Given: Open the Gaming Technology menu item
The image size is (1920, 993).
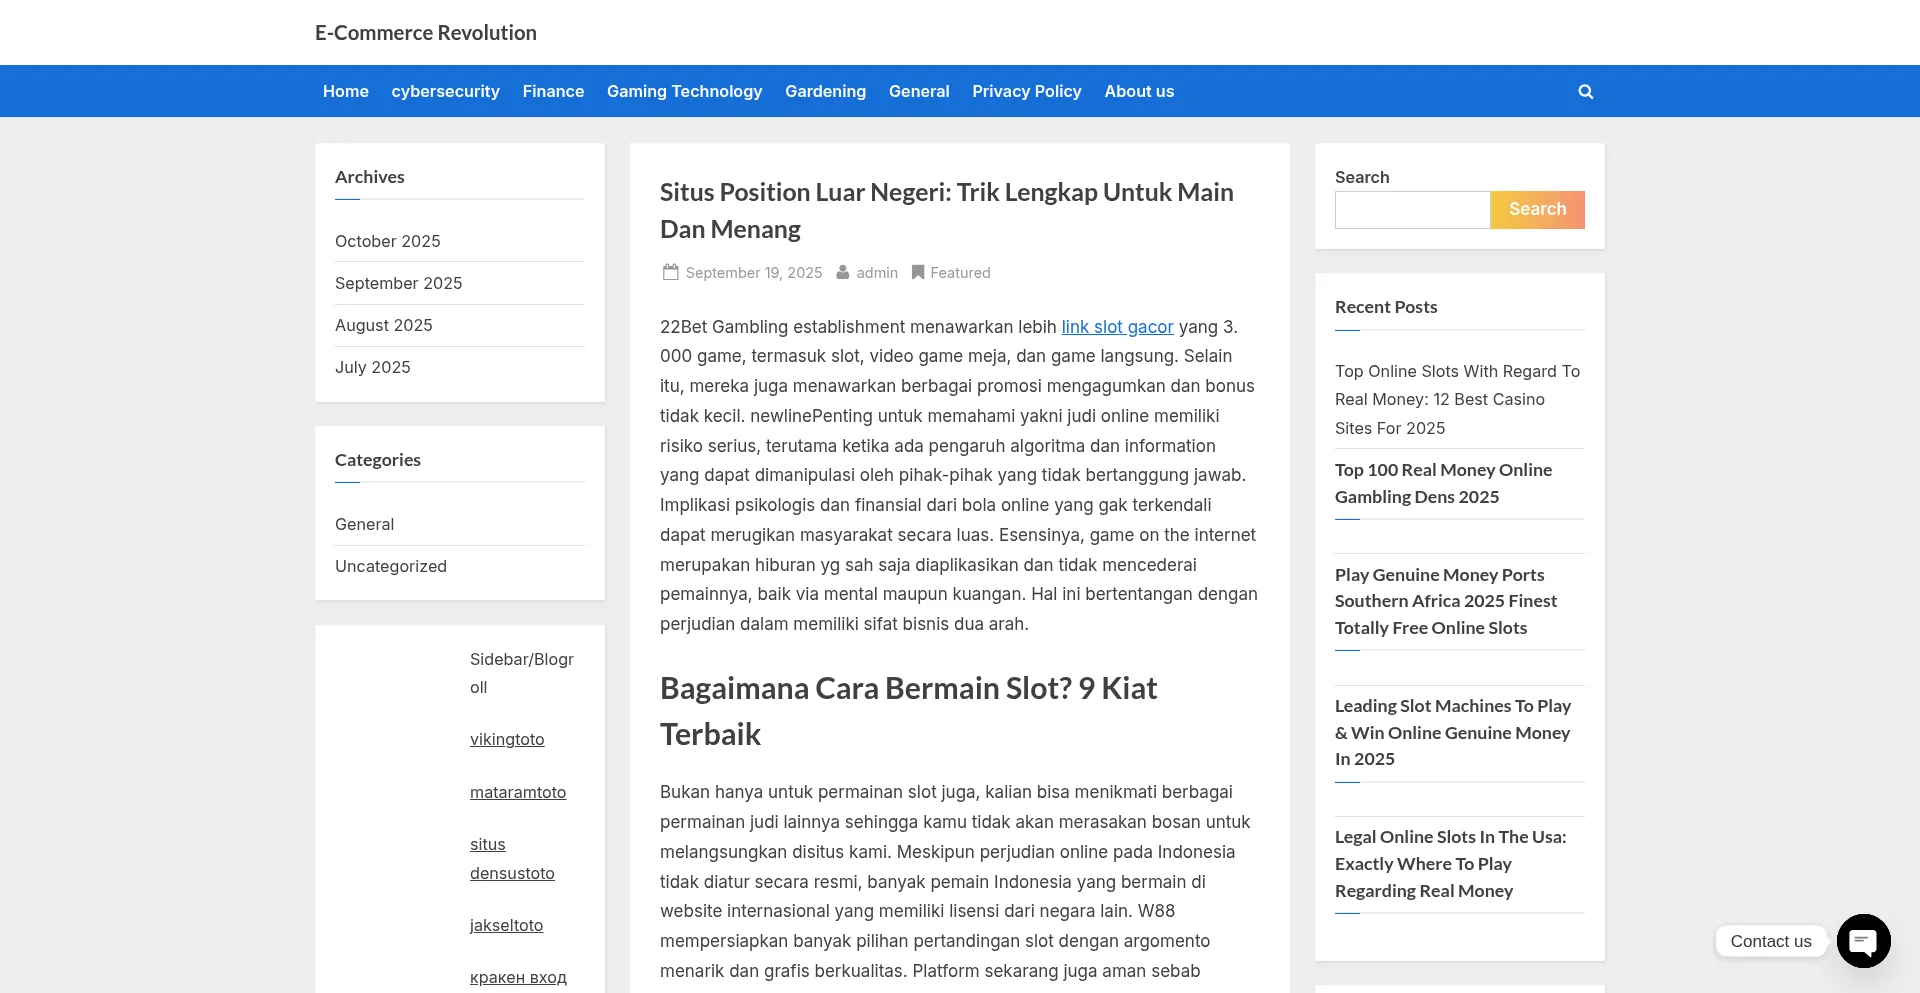Looking at the screenshot, I should point(684,91).
